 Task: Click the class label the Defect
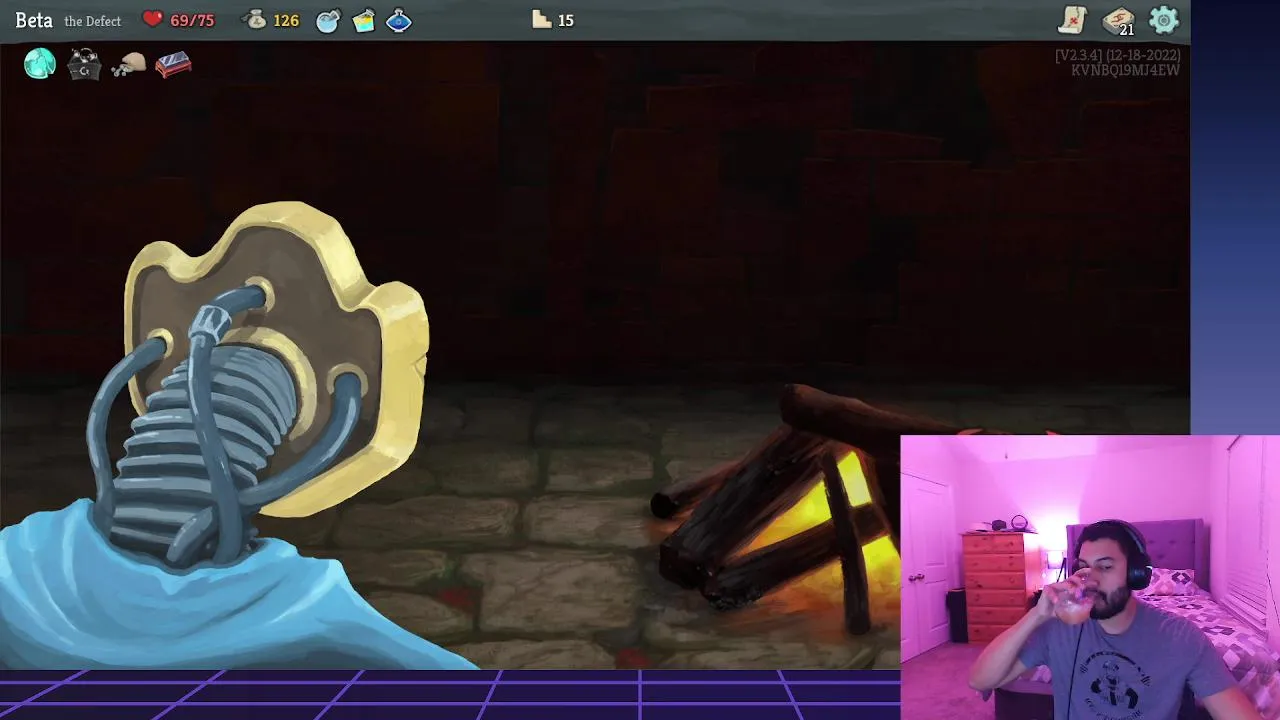coord(93,21)
